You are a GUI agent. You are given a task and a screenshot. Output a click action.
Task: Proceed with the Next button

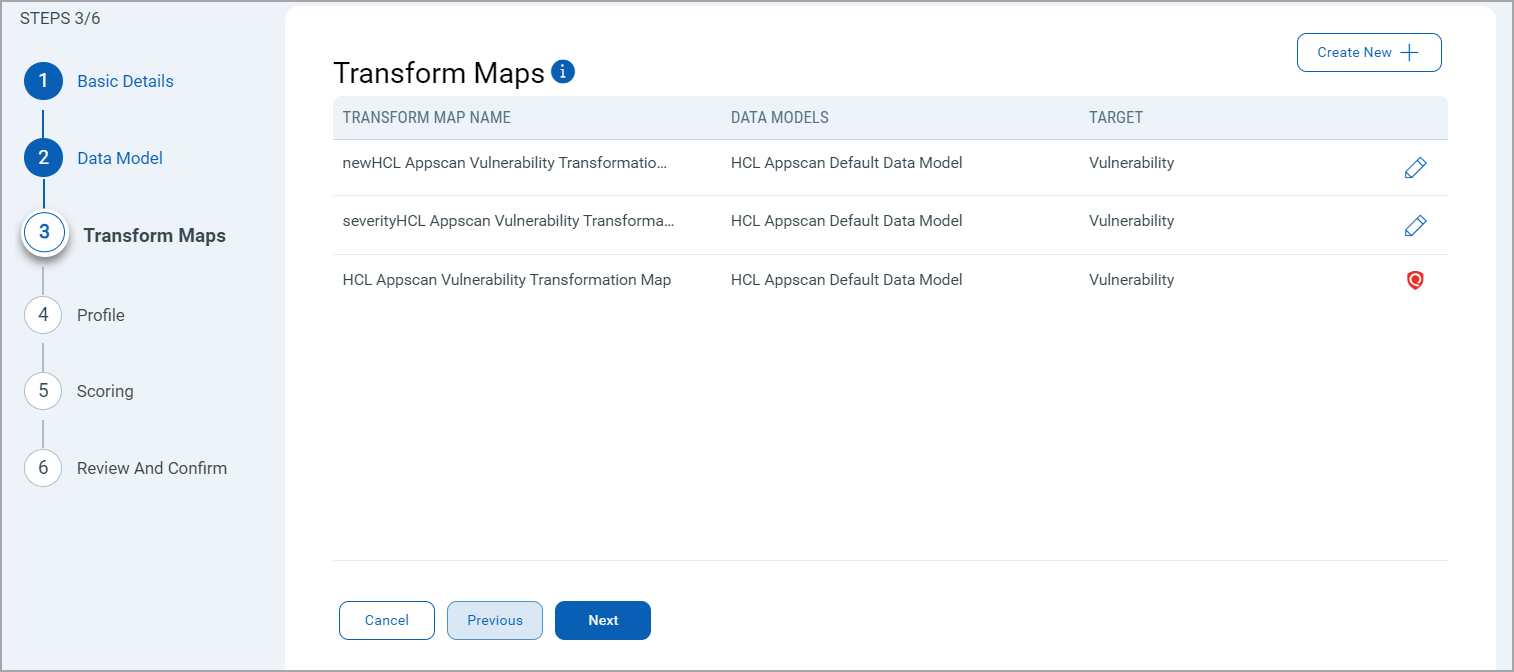(x=603, y=620)
